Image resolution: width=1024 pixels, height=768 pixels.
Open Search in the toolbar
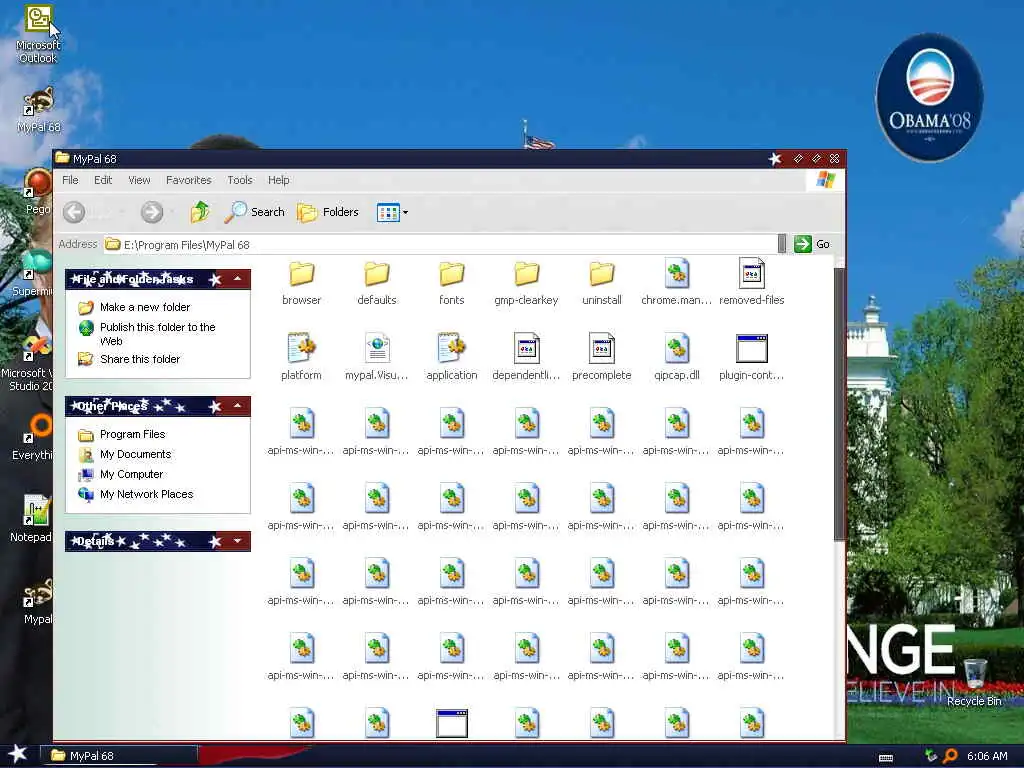255,212
